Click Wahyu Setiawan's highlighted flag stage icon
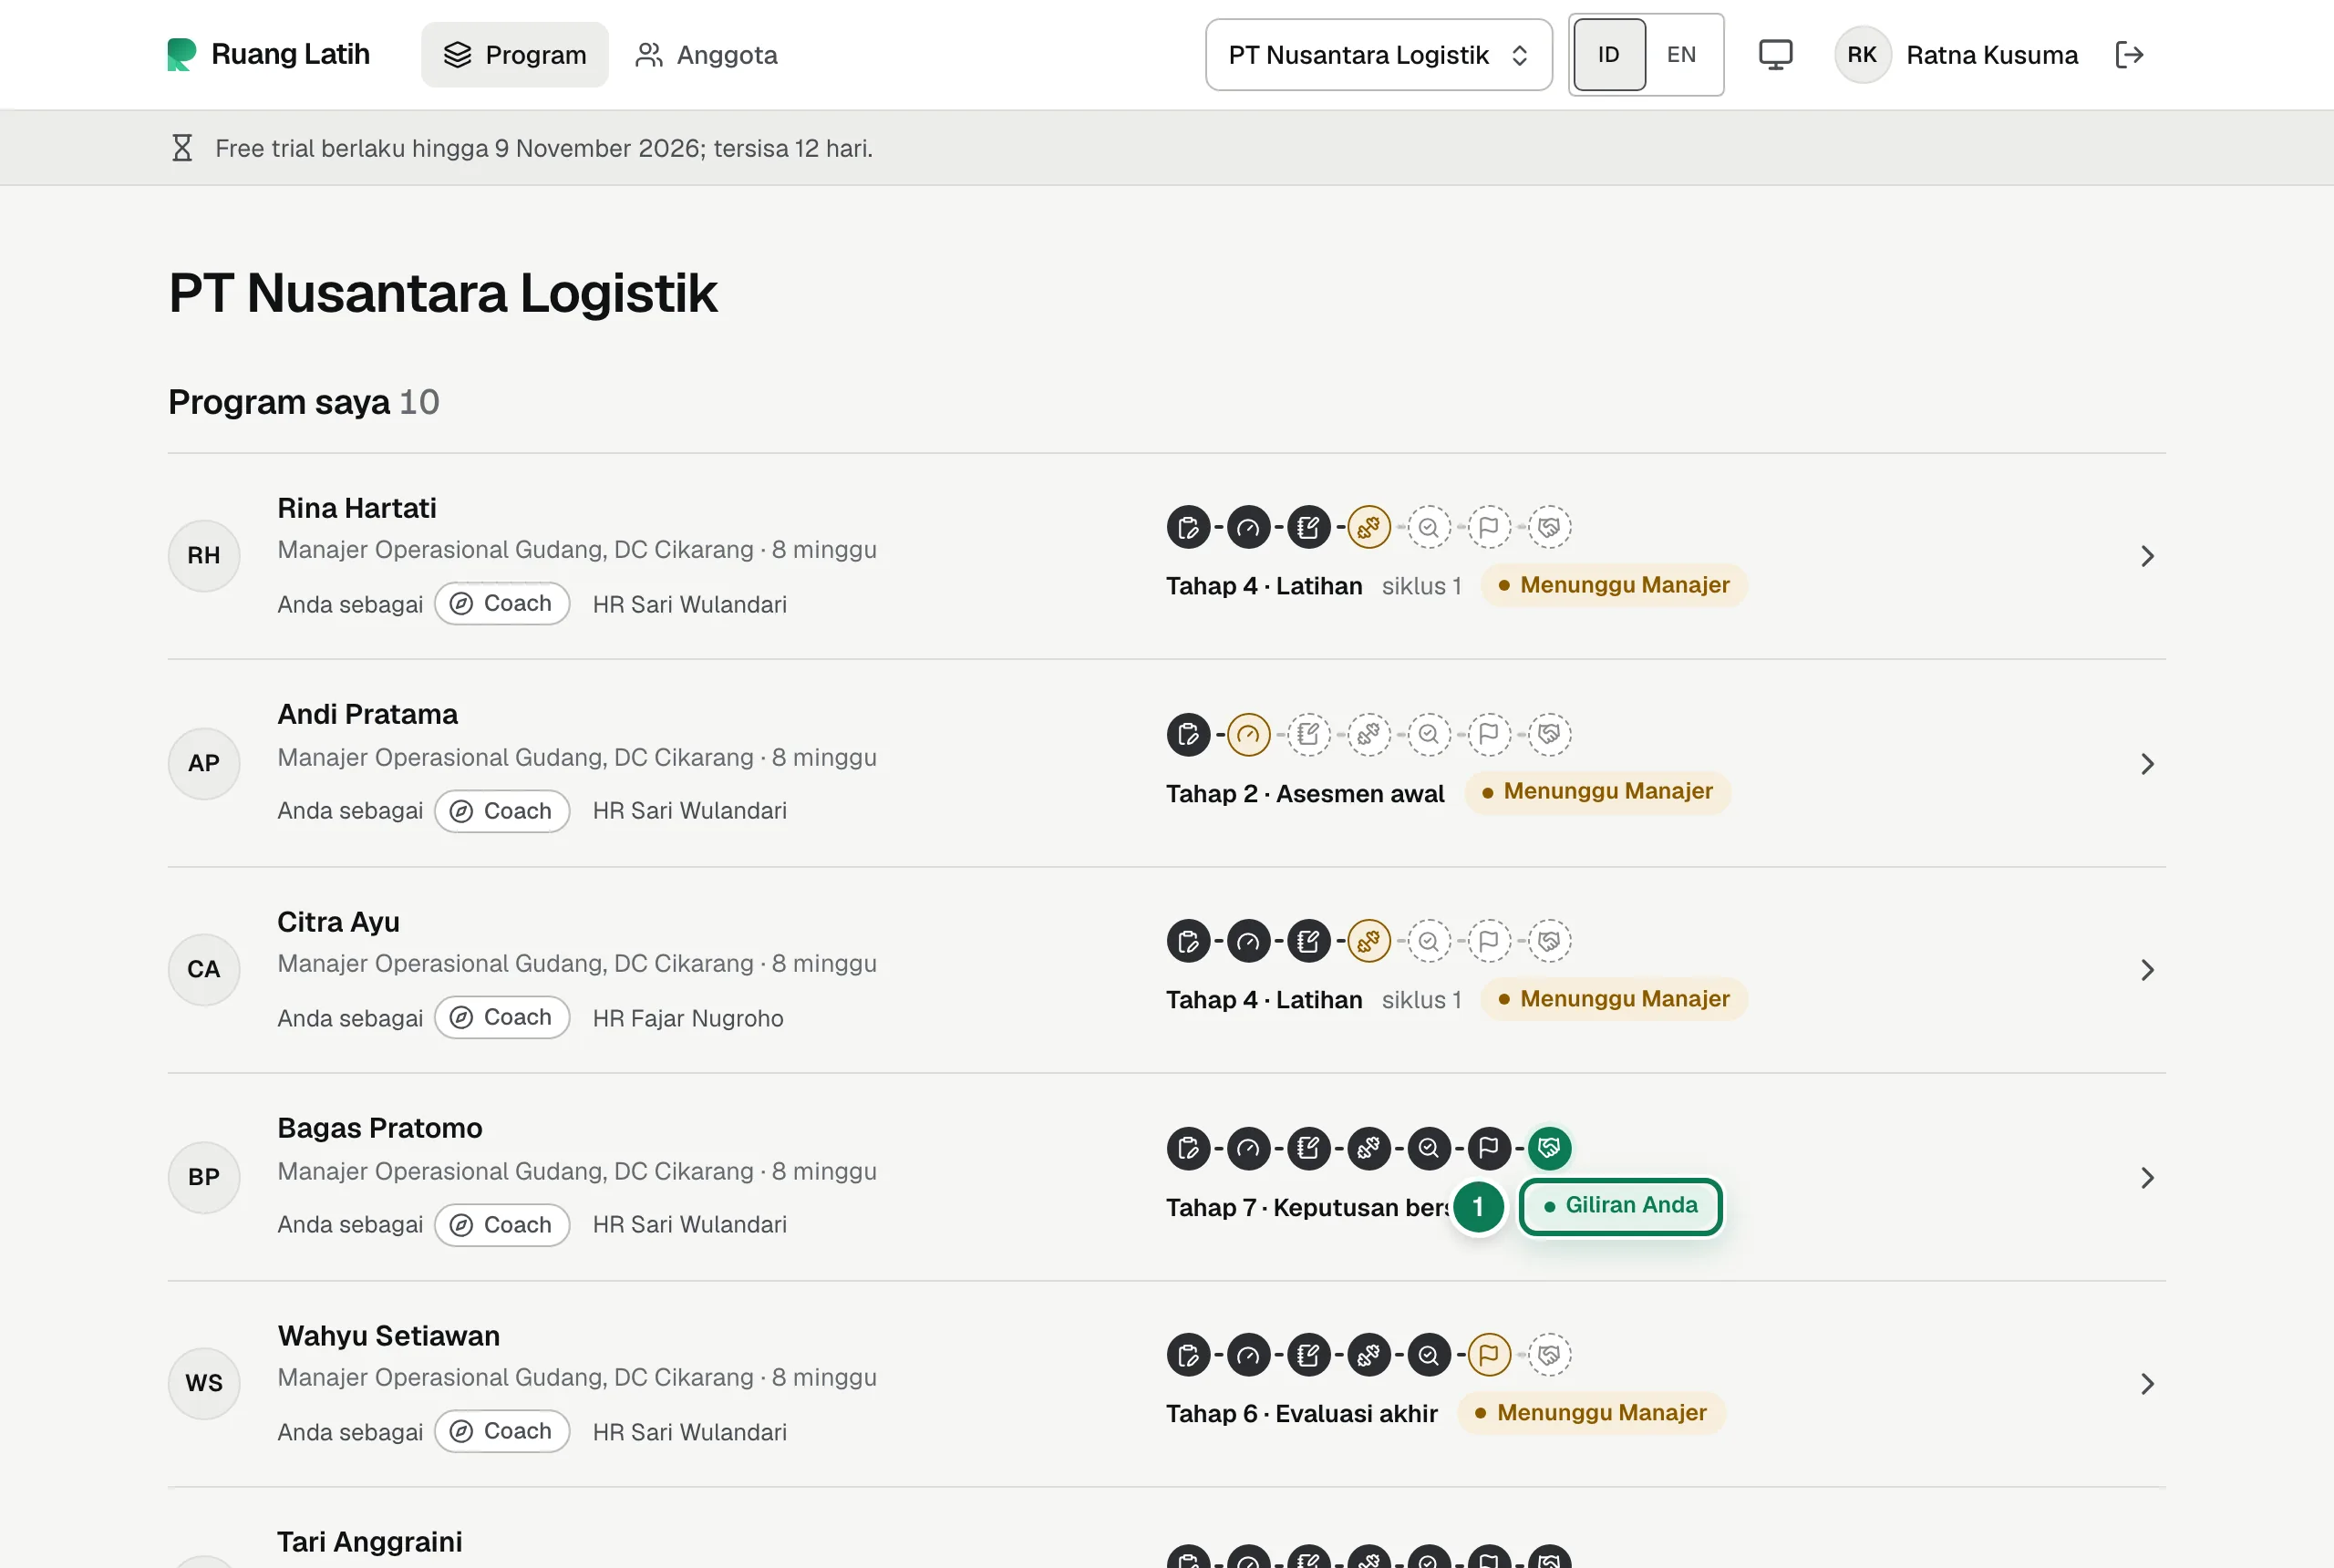 click(1488, 1355)
